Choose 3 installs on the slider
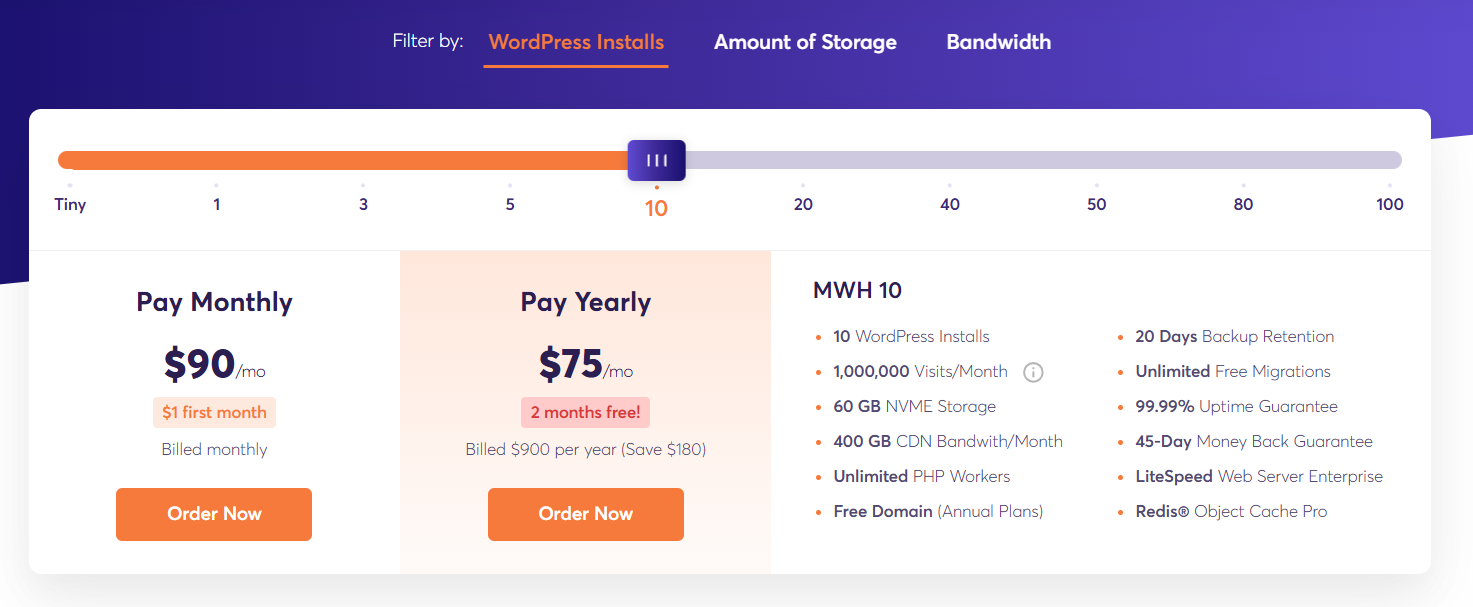This screenshot has height=607, width=1473. 363,204
